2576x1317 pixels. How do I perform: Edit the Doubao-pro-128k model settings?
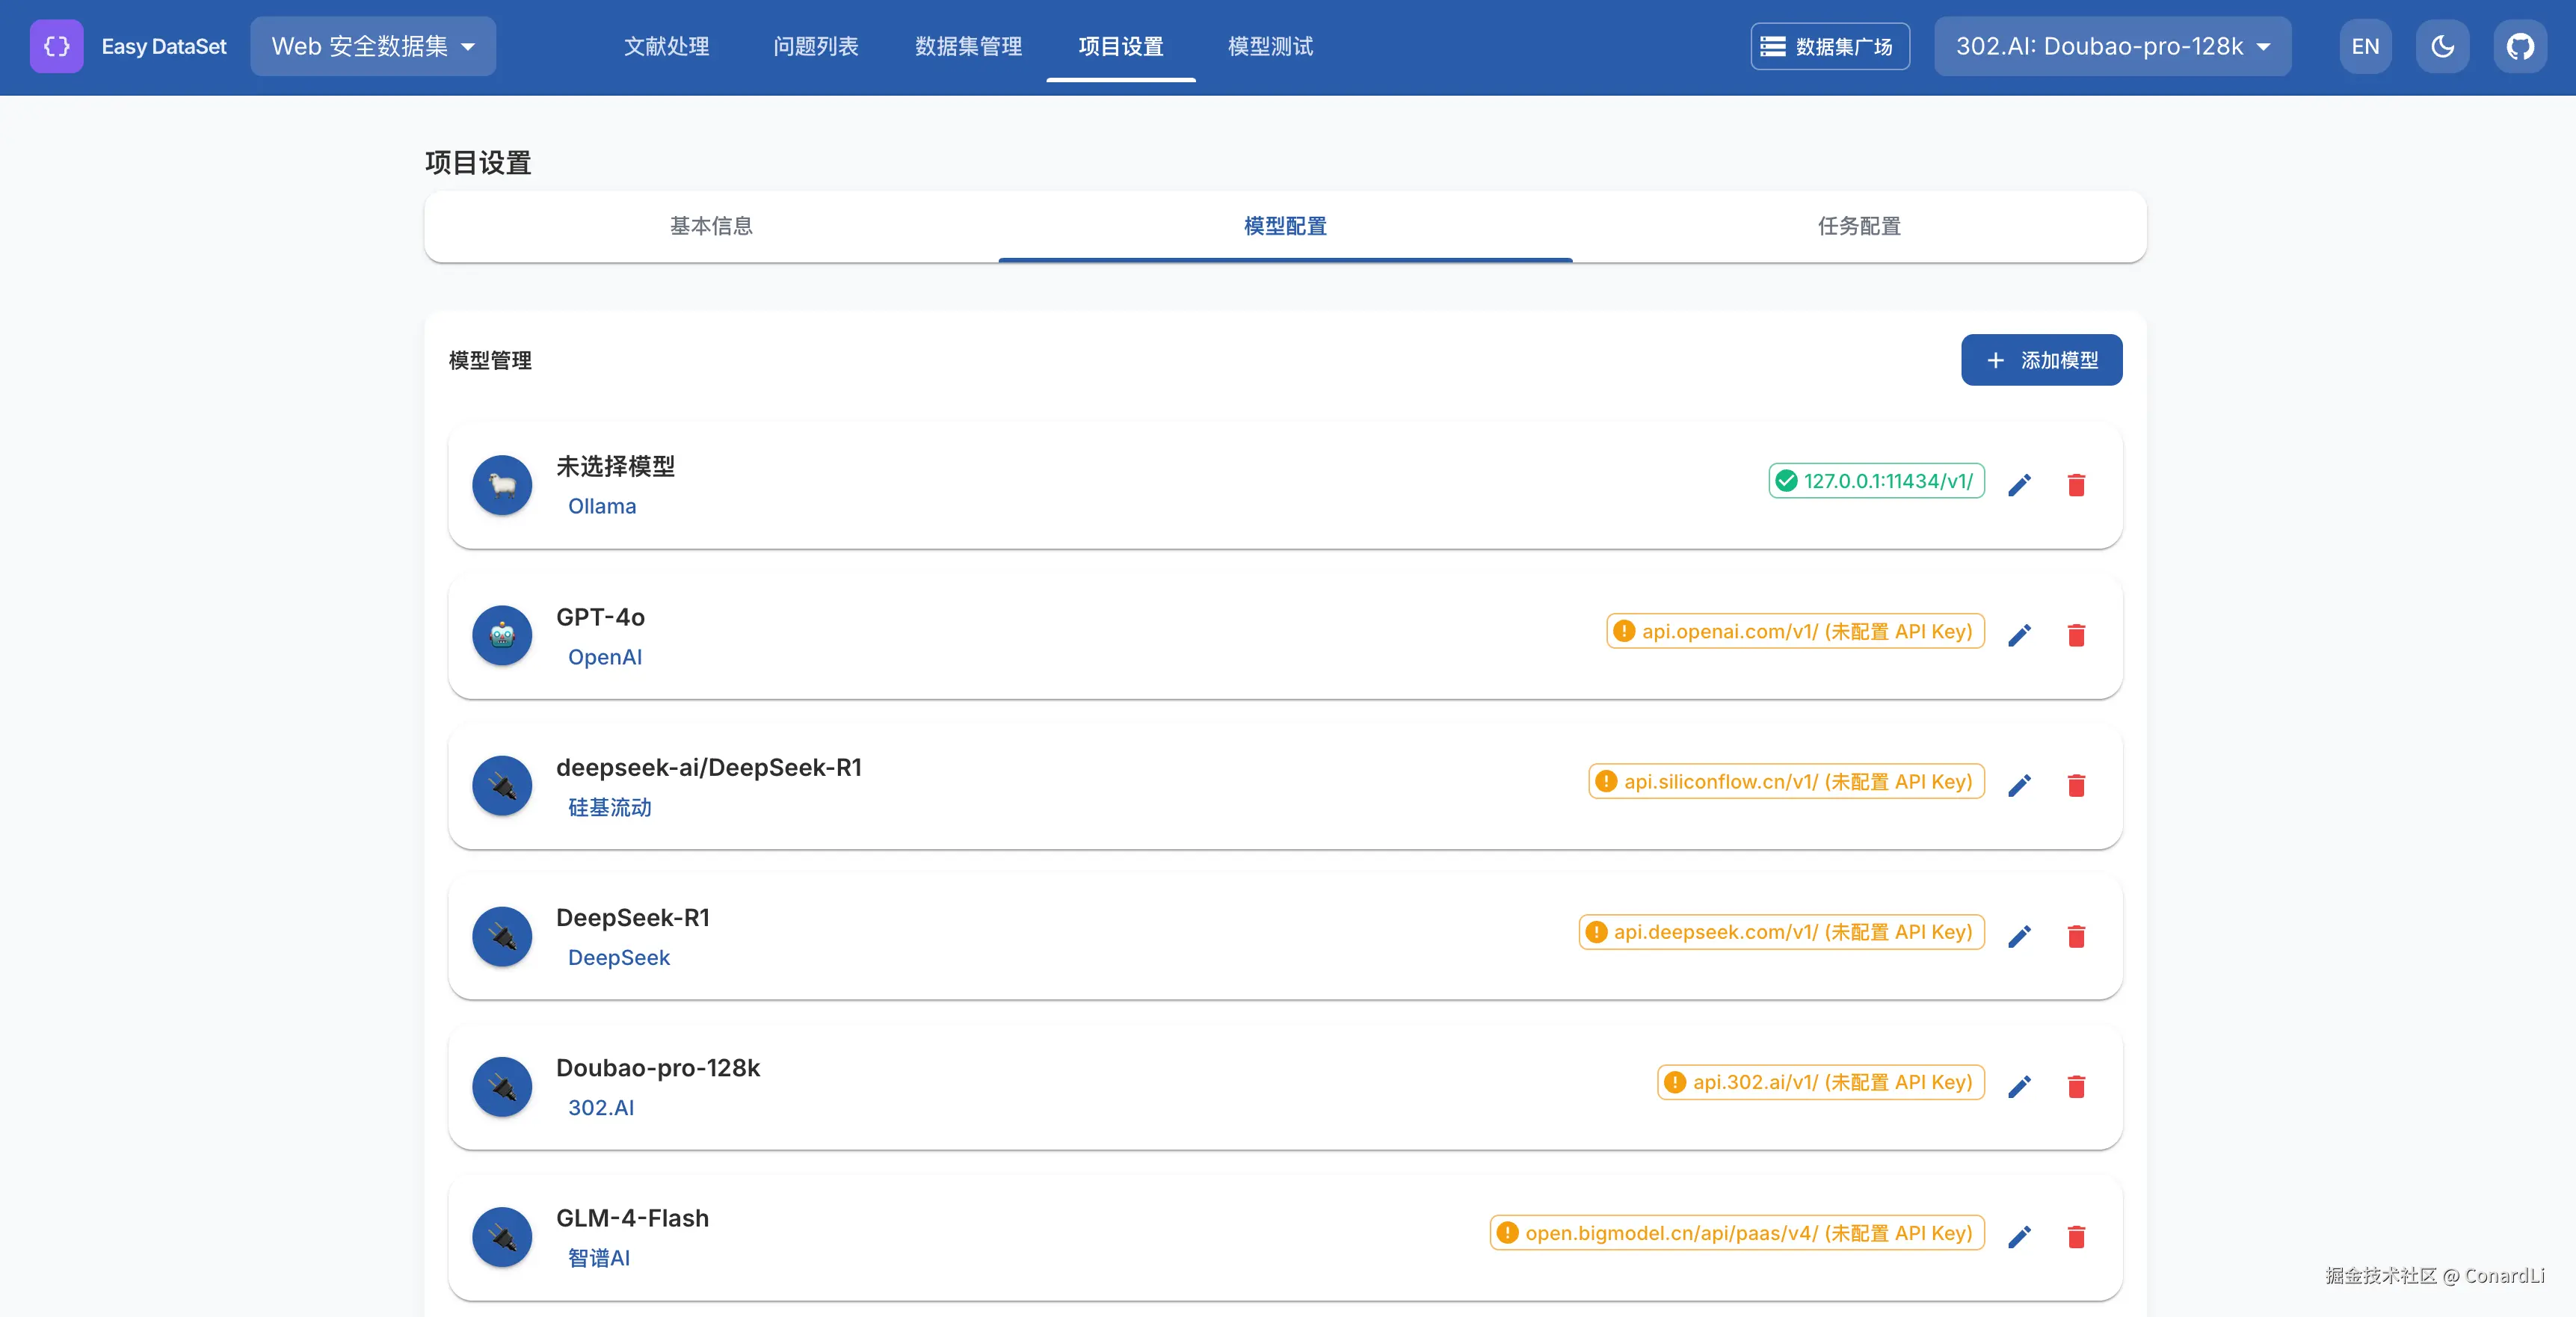click(2019, 1086)
